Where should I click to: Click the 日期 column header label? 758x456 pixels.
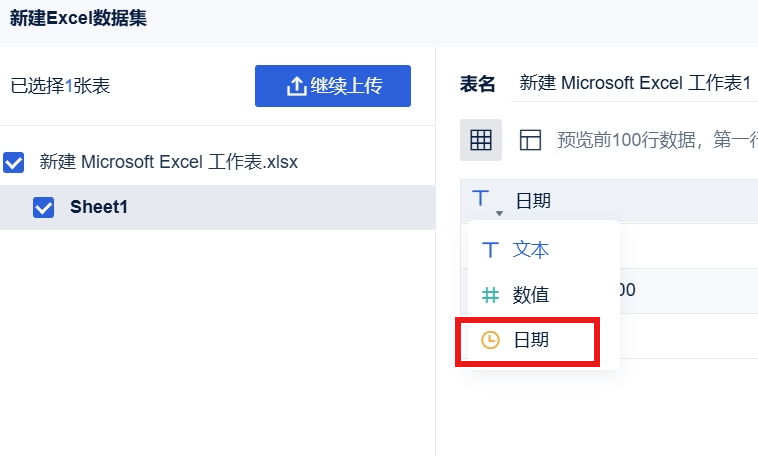533,201
